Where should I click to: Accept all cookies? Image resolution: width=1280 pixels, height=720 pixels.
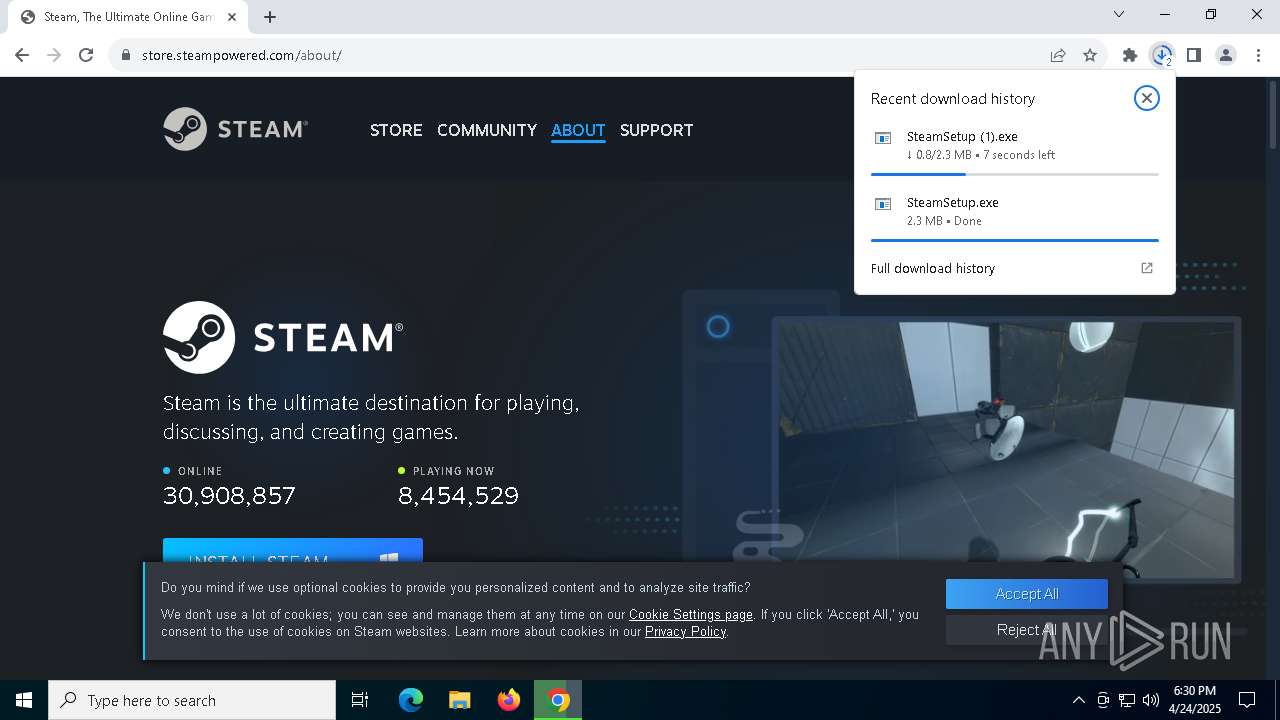tap(1027, 594)
